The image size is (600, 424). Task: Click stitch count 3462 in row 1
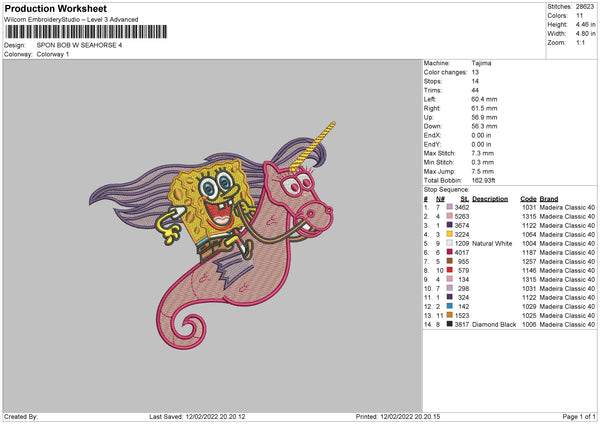[x=461, y=207]
